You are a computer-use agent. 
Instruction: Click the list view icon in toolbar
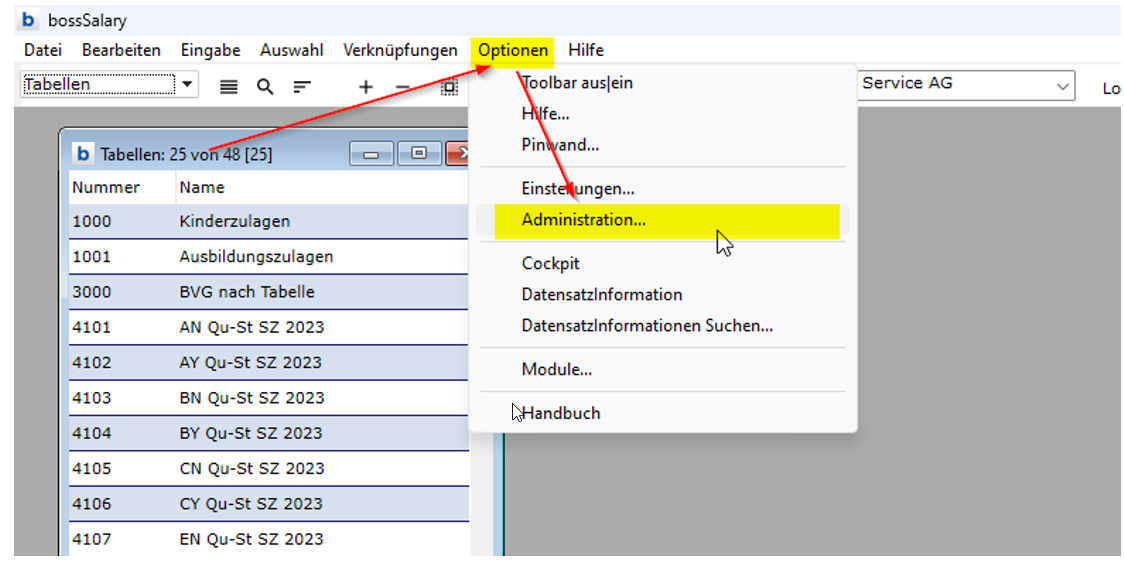[x=229, y=87]
